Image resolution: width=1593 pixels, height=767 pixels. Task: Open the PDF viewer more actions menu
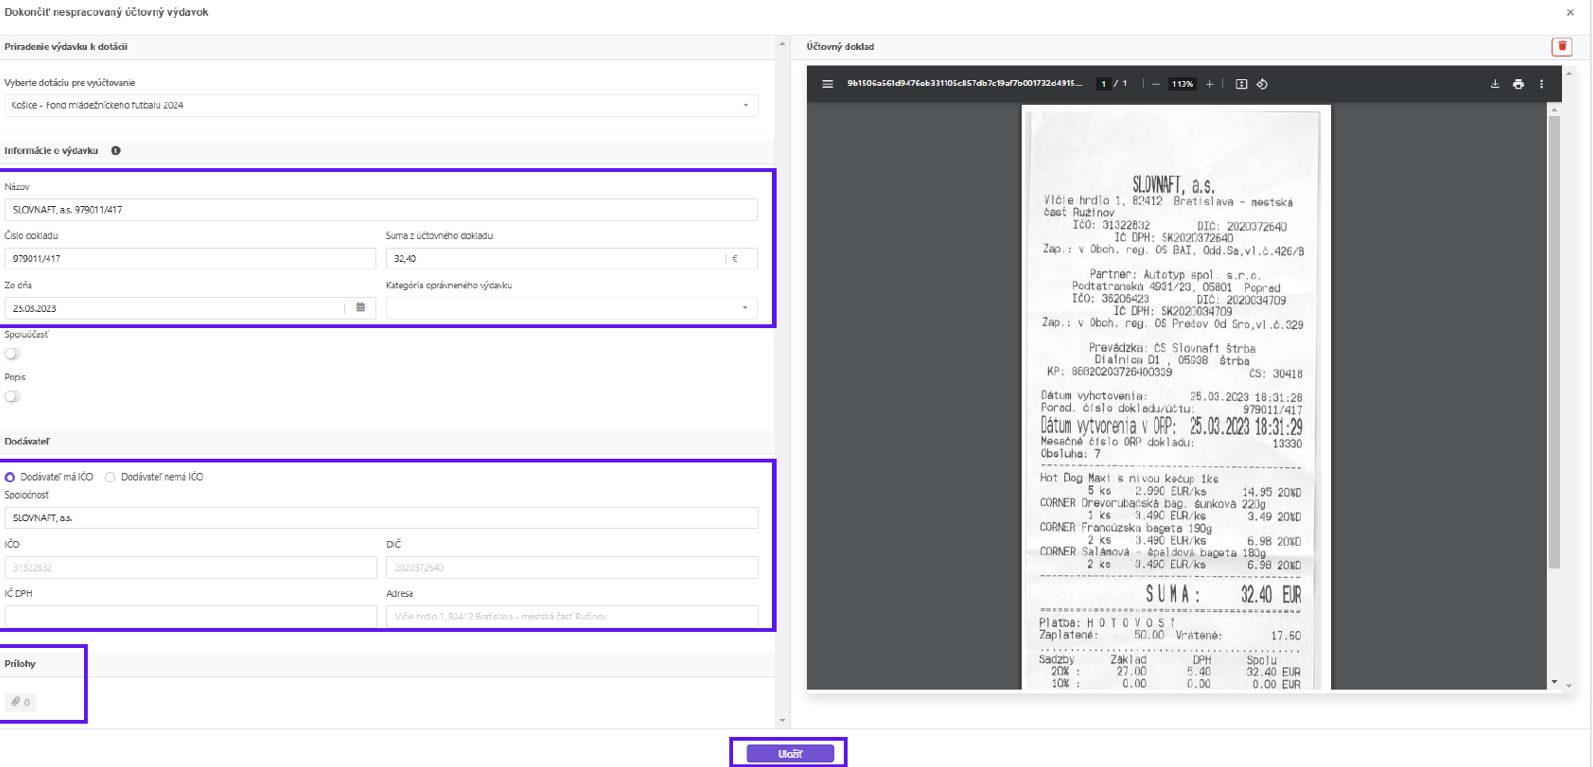pos(1541,84)
